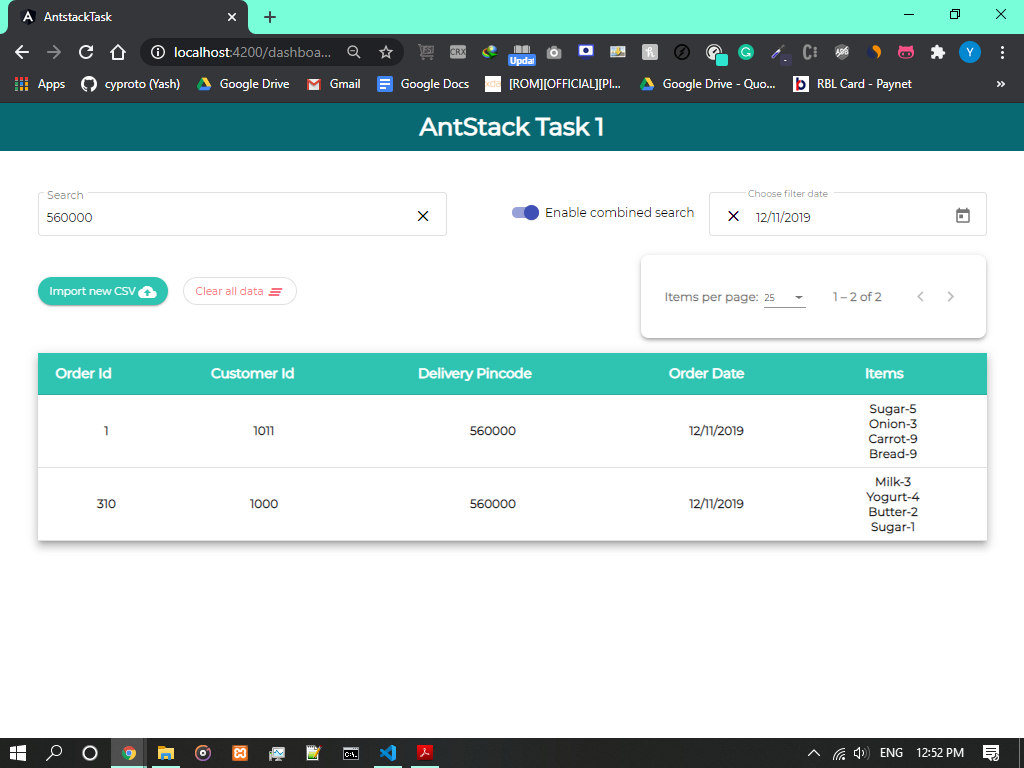Open XAMPP from the taskbar
This screenshot has width=1024, height=768.
(x=240, y=753)
